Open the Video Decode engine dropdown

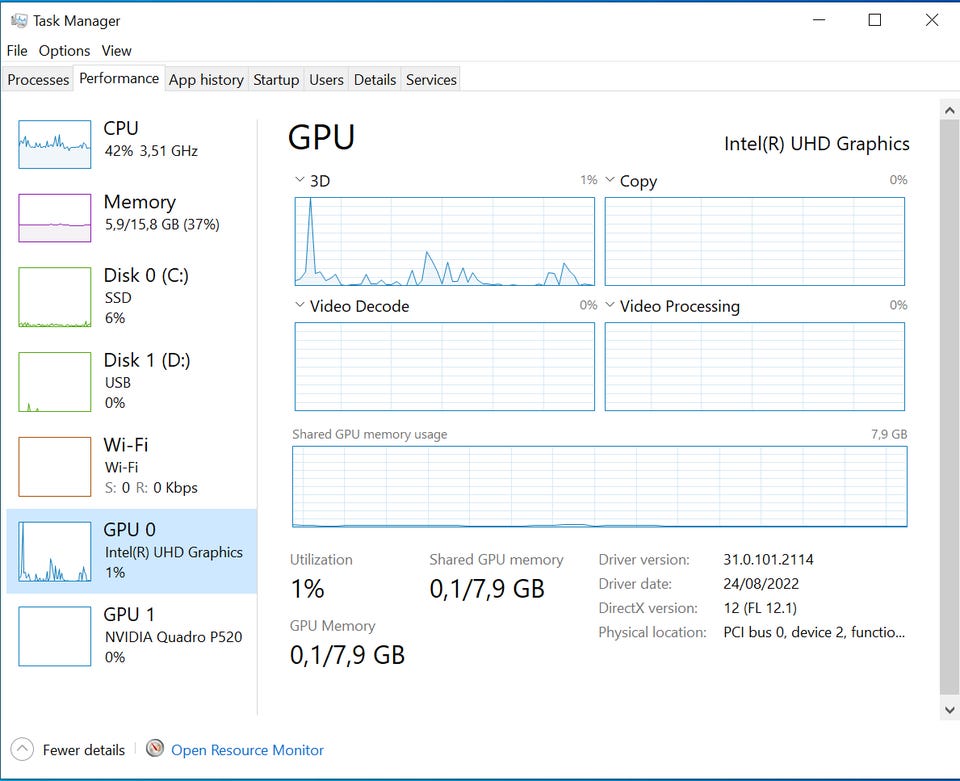(300, 305)
